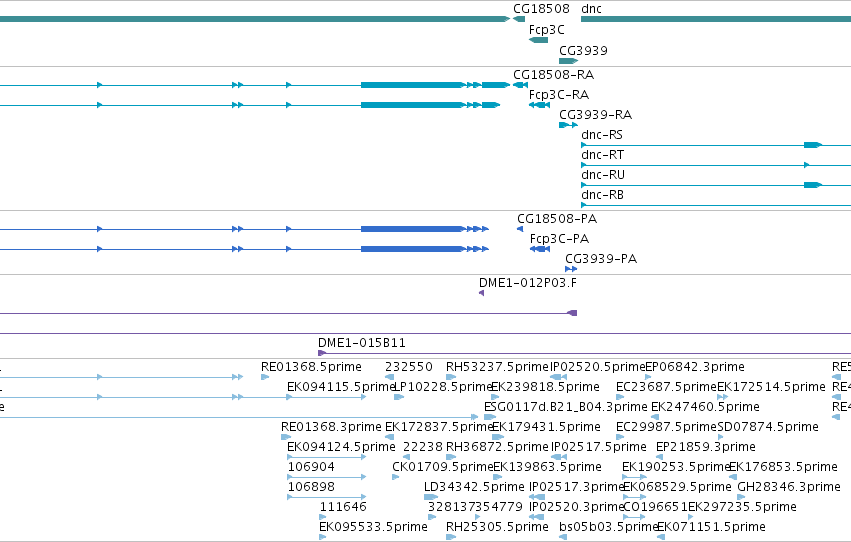Image resolution: width=851 pixels, height=542 pixels.
Task: Select the CG18508 gene label
Action: click(541, 9)
